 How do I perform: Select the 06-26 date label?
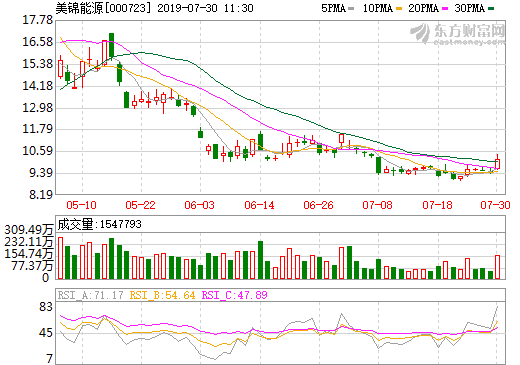click(x=318, y=205)
